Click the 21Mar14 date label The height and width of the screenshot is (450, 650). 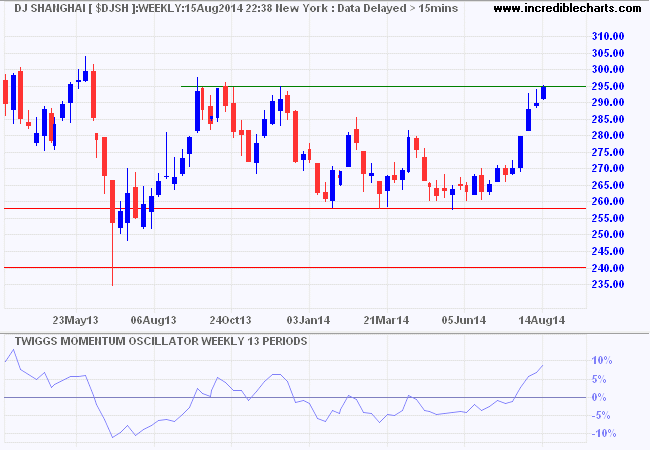pyautogui.click(x=386, y=320)
